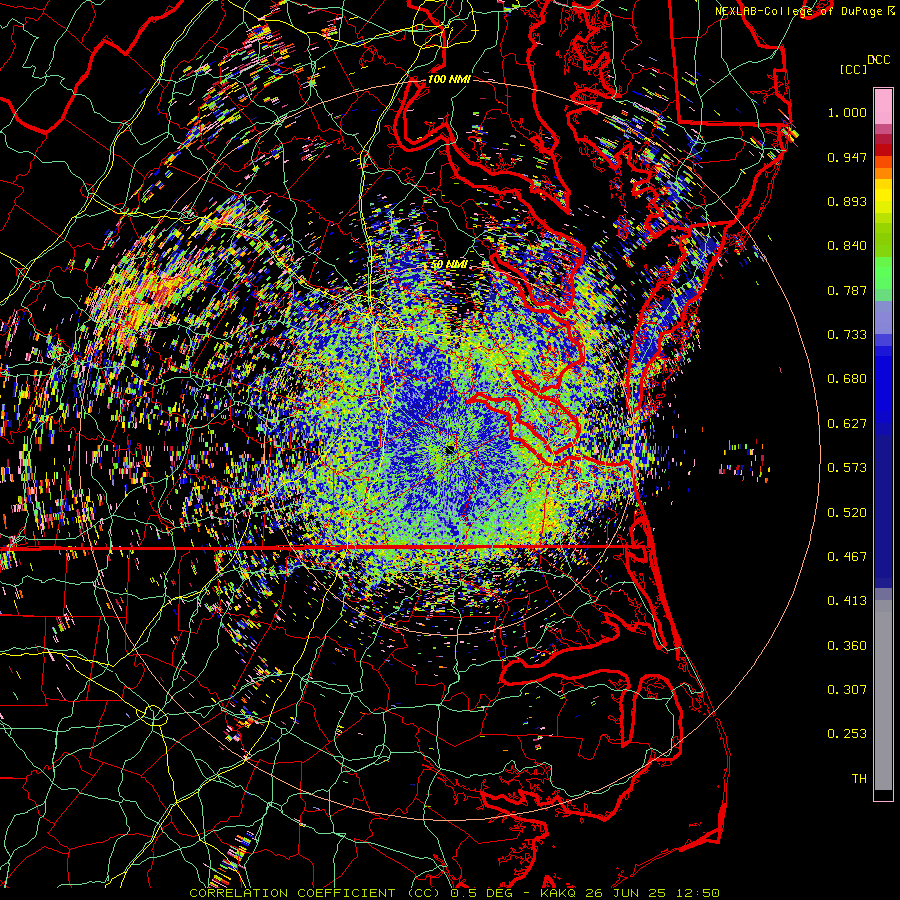Click the 0.573 scale value
The height and width of the screenshot is (900, 900).
coord(847,468)
